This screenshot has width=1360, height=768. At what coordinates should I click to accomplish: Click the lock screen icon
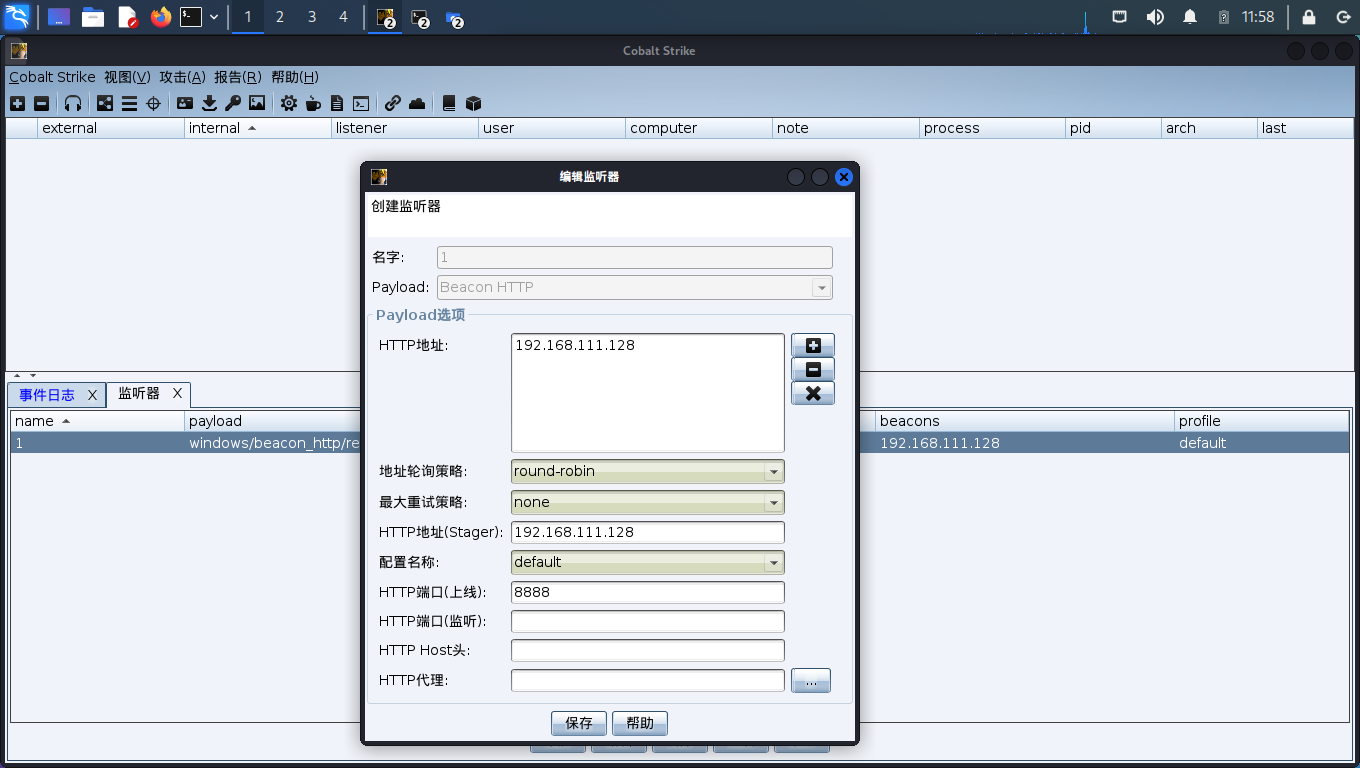point(1308,17)
